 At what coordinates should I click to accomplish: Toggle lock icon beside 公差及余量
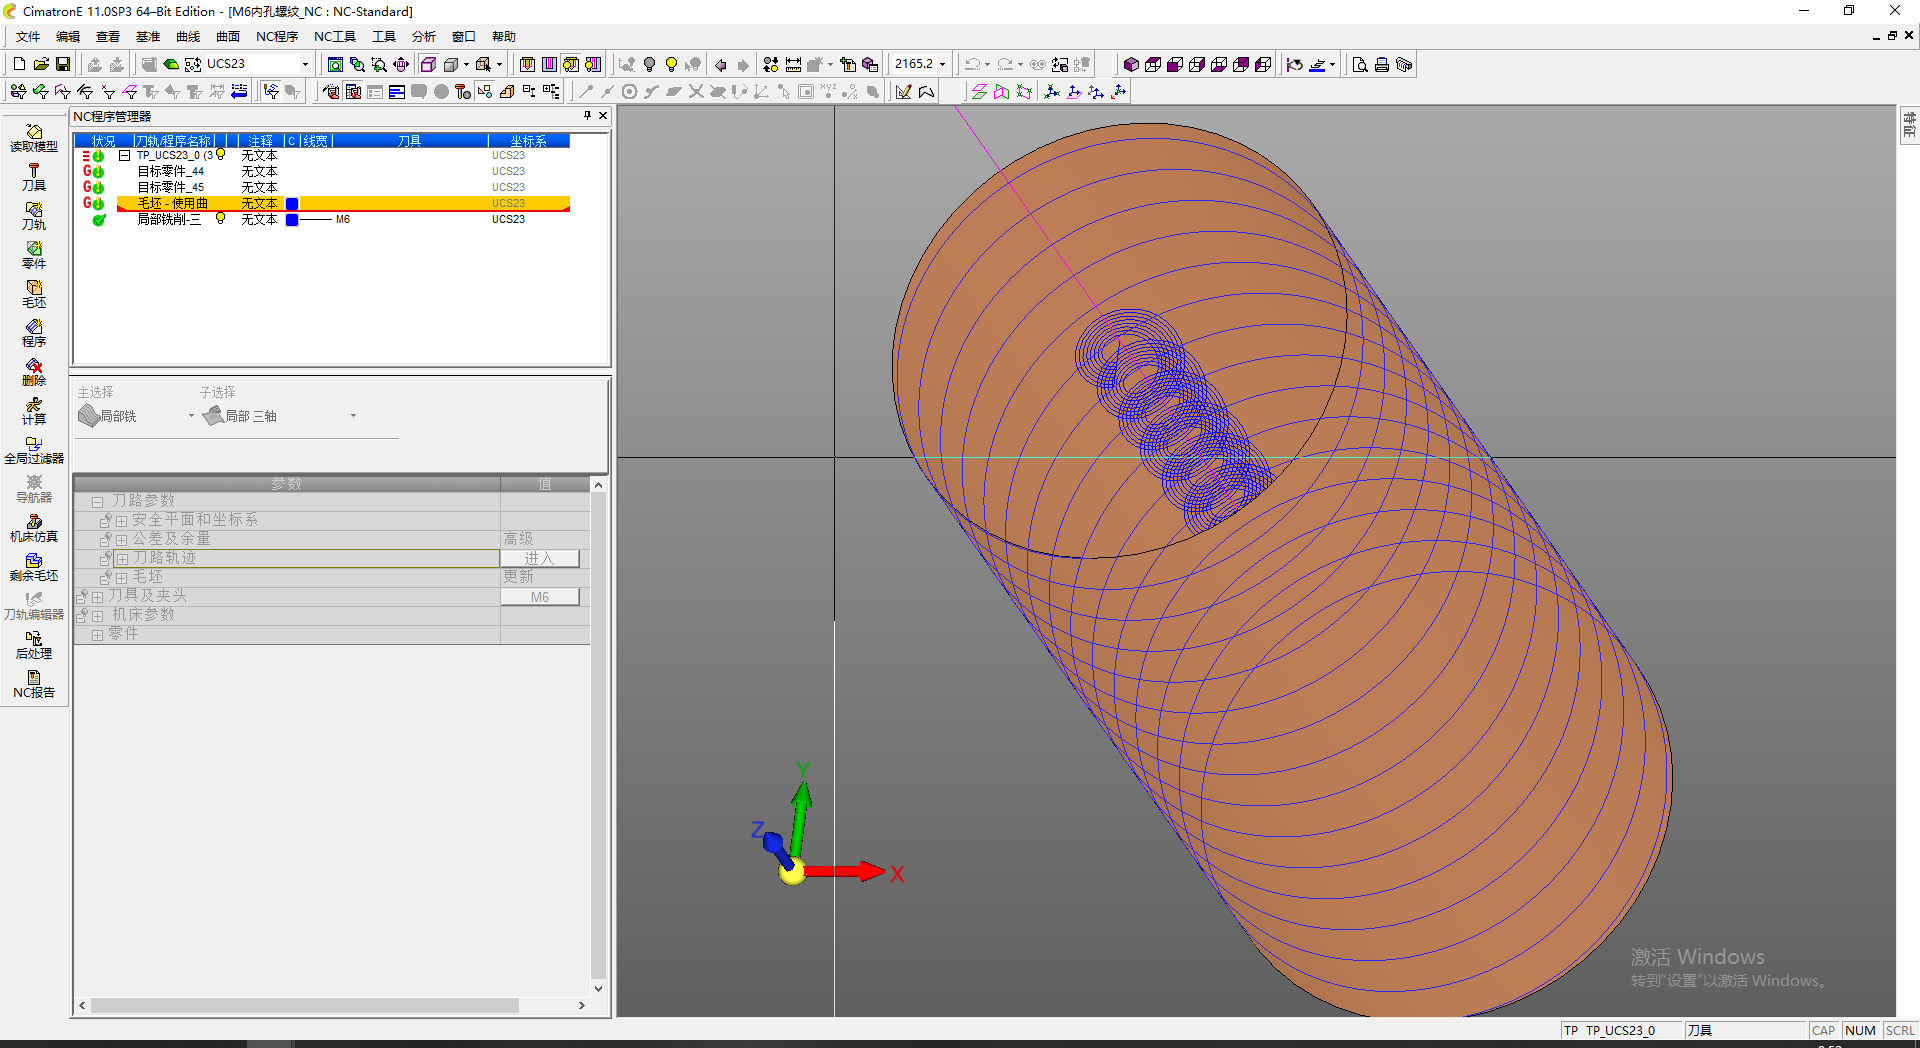click(105, 539)
